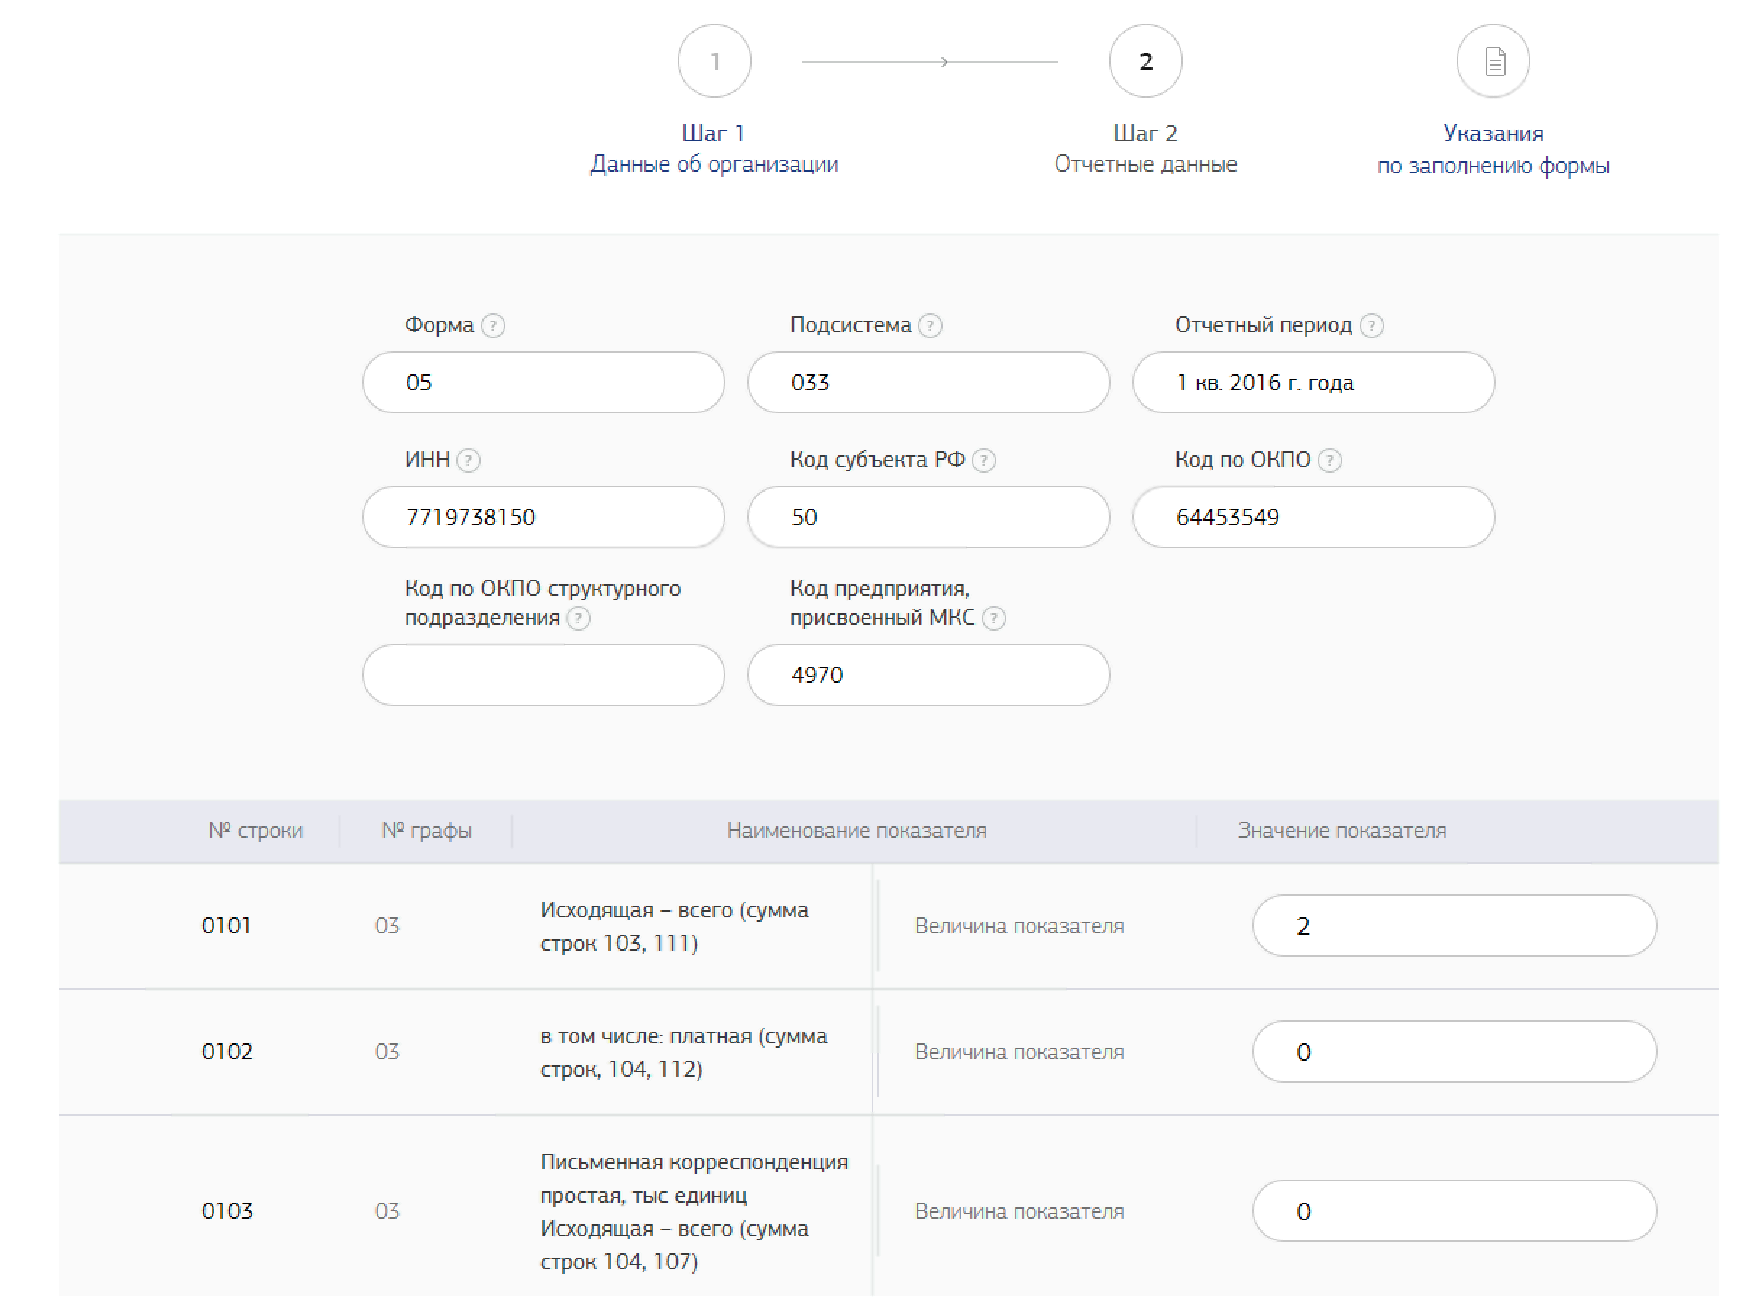Click the value field for row 0102
Screen dimensions: 1763x1313
point(1453,1052)
